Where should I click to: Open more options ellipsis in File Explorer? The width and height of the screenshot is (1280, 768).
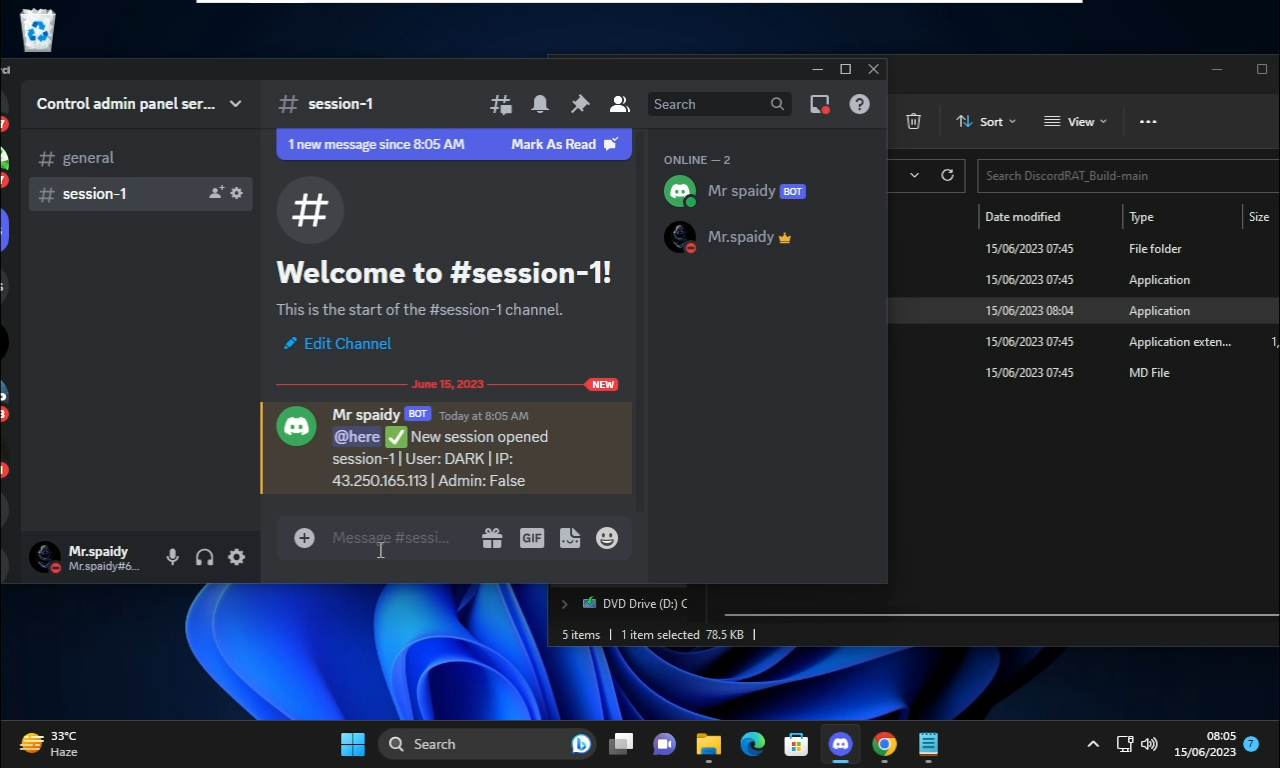tap(1148, 121)
